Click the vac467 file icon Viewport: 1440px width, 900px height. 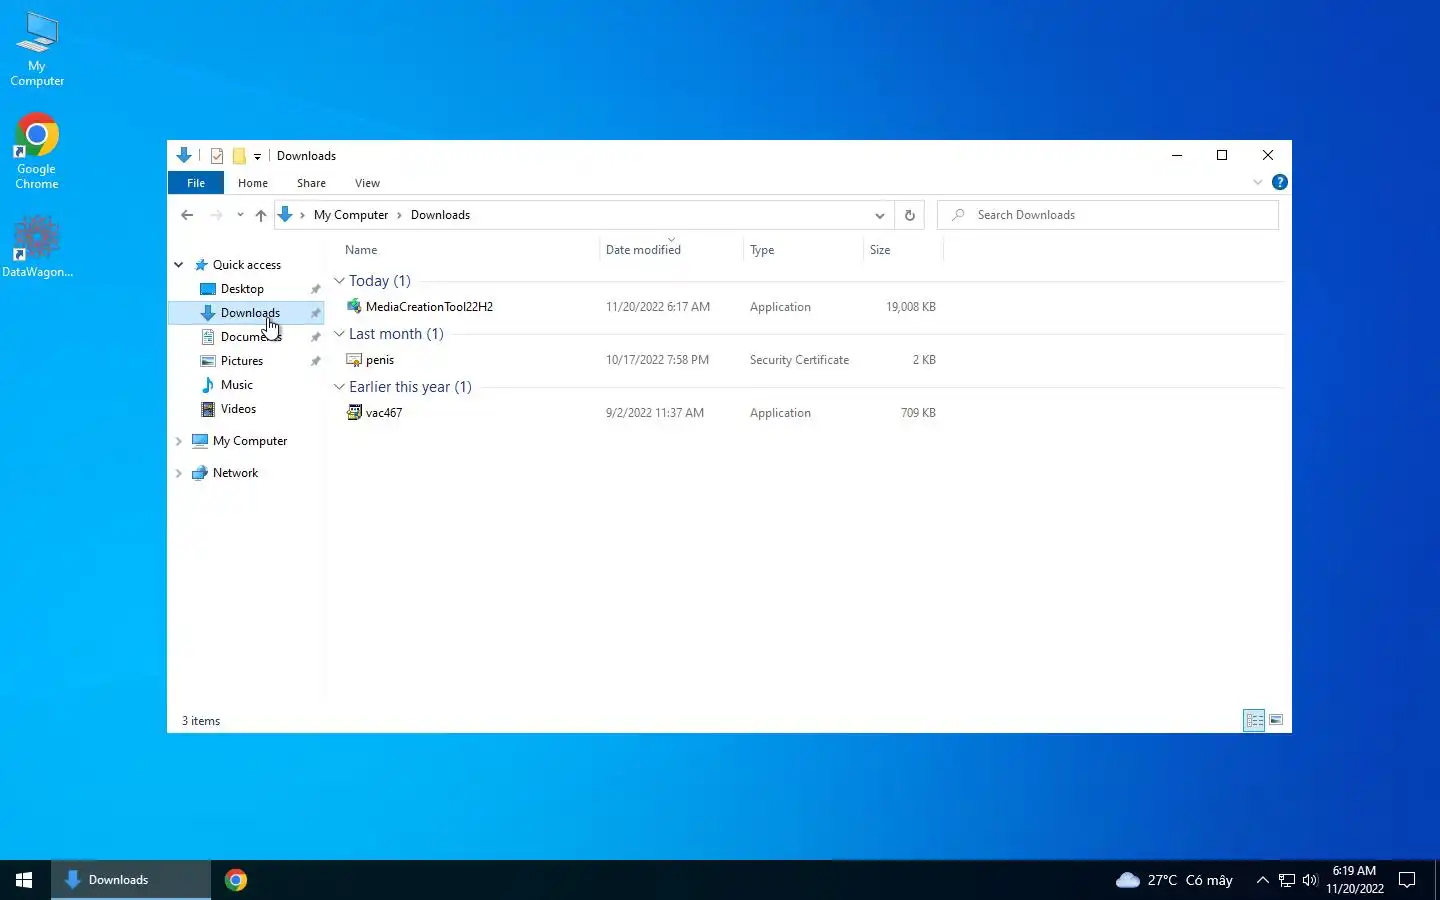pyautogui.click(x=354, y=413)
